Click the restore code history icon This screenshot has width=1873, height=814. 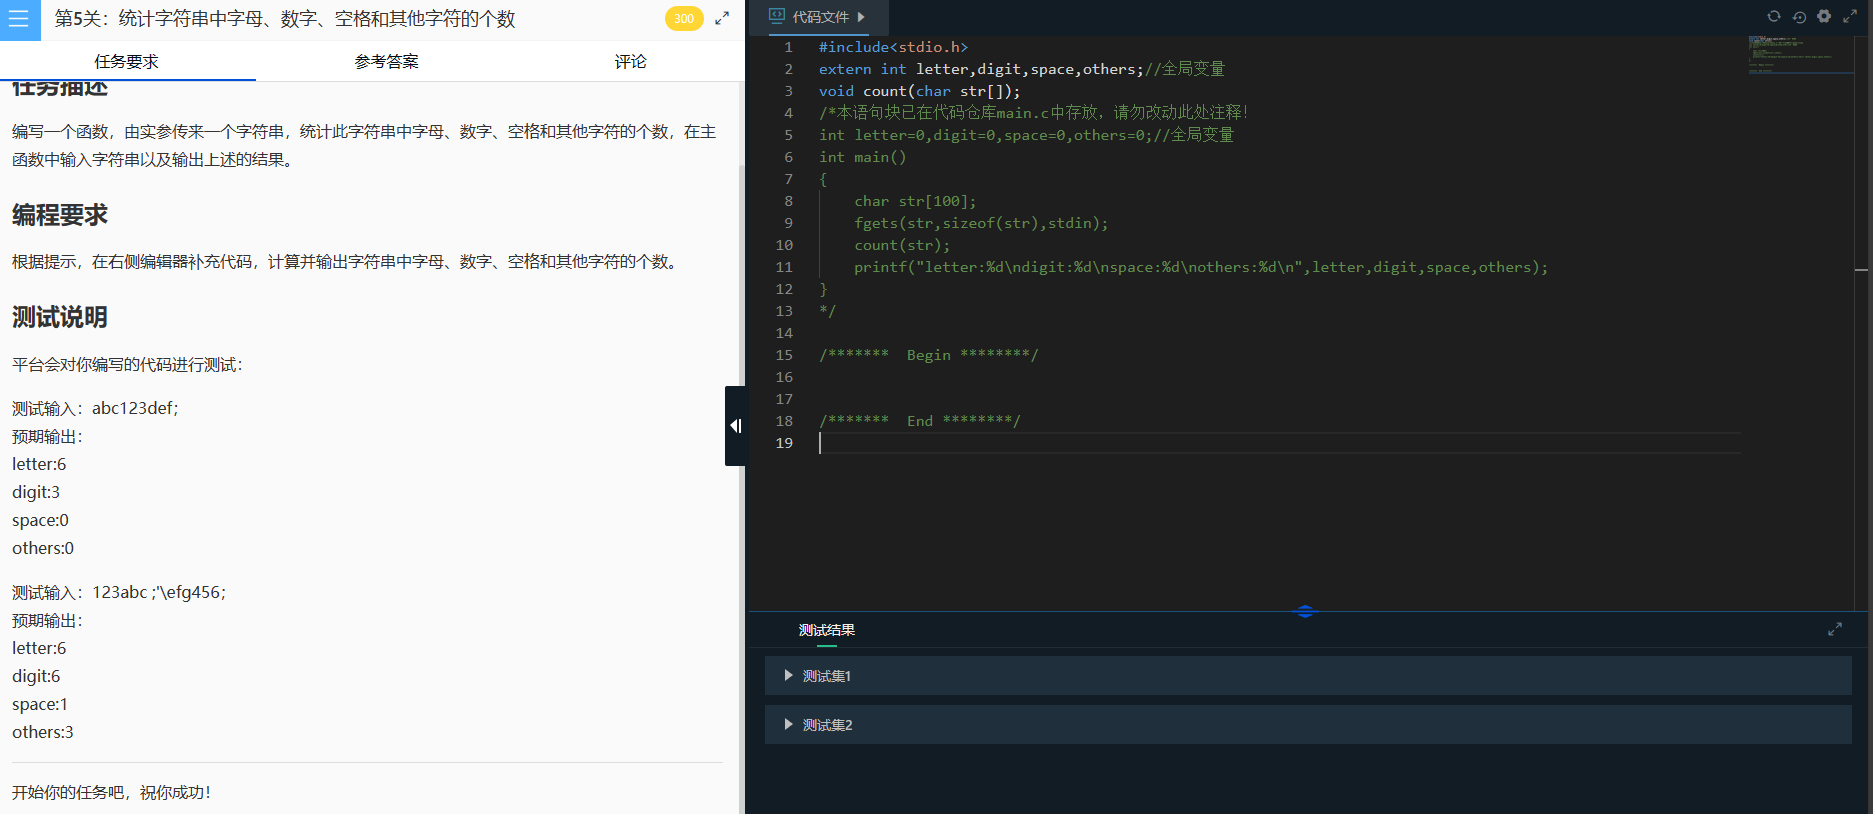point(1799,16)
